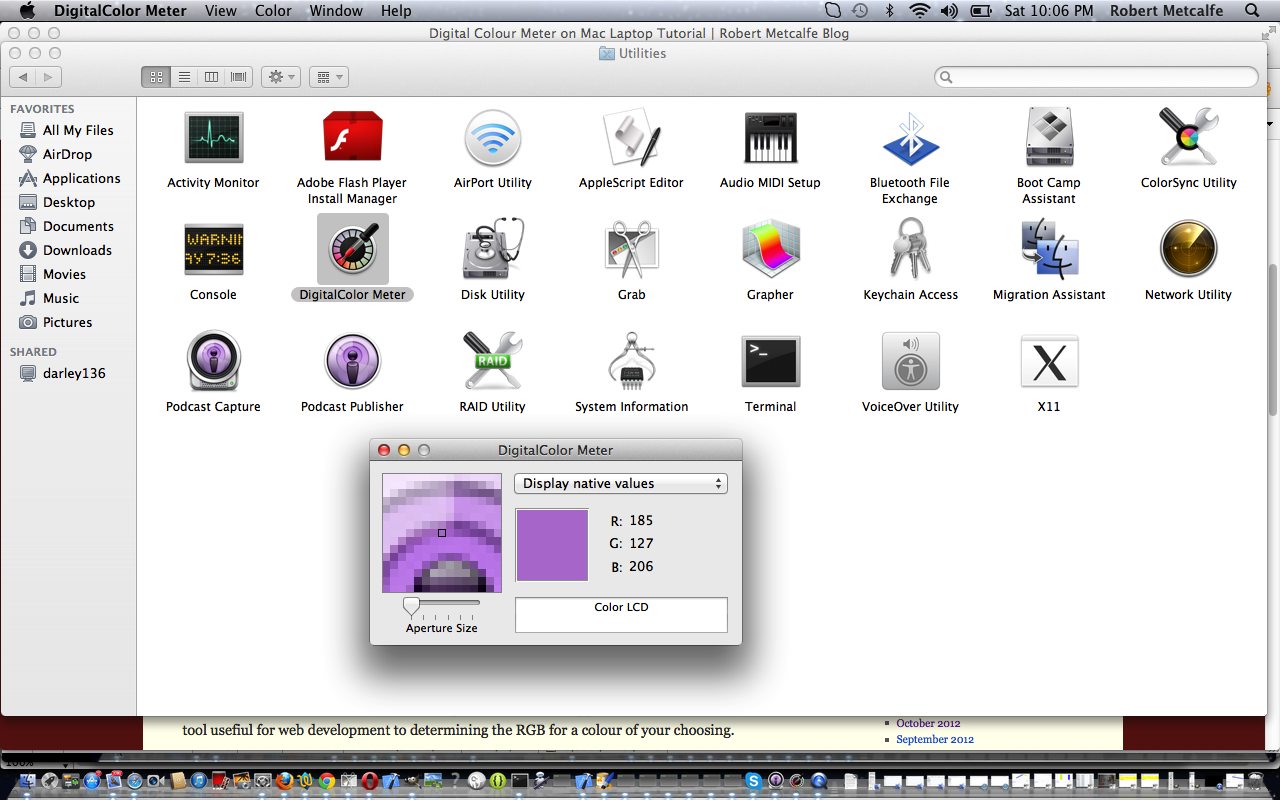Open the October 2012 archive link
Image resolution: width=1280 pixels, height=800 pixels.
(928, 723)
